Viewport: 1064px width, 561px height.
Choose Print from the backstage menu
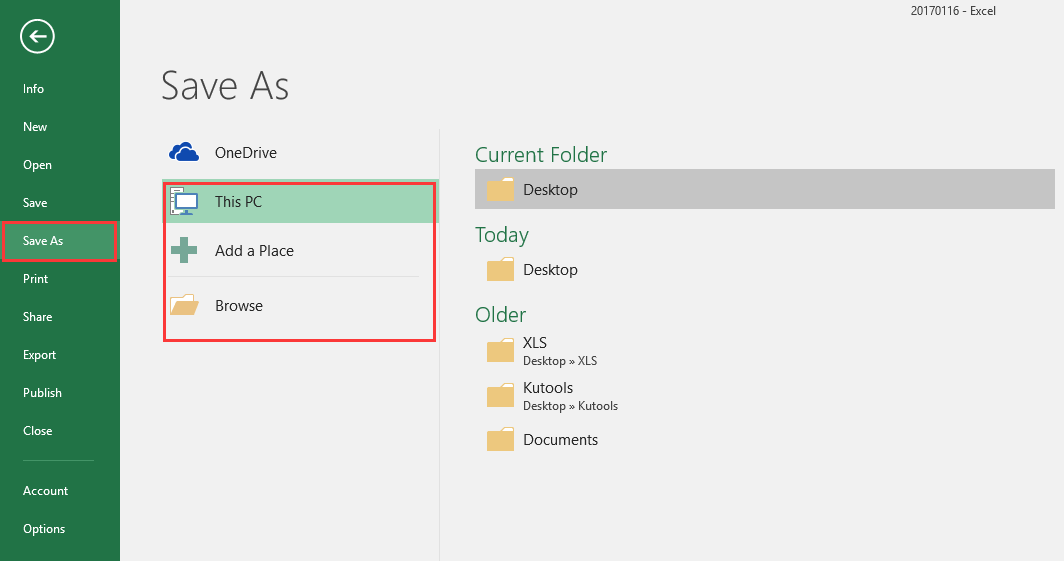36,279
